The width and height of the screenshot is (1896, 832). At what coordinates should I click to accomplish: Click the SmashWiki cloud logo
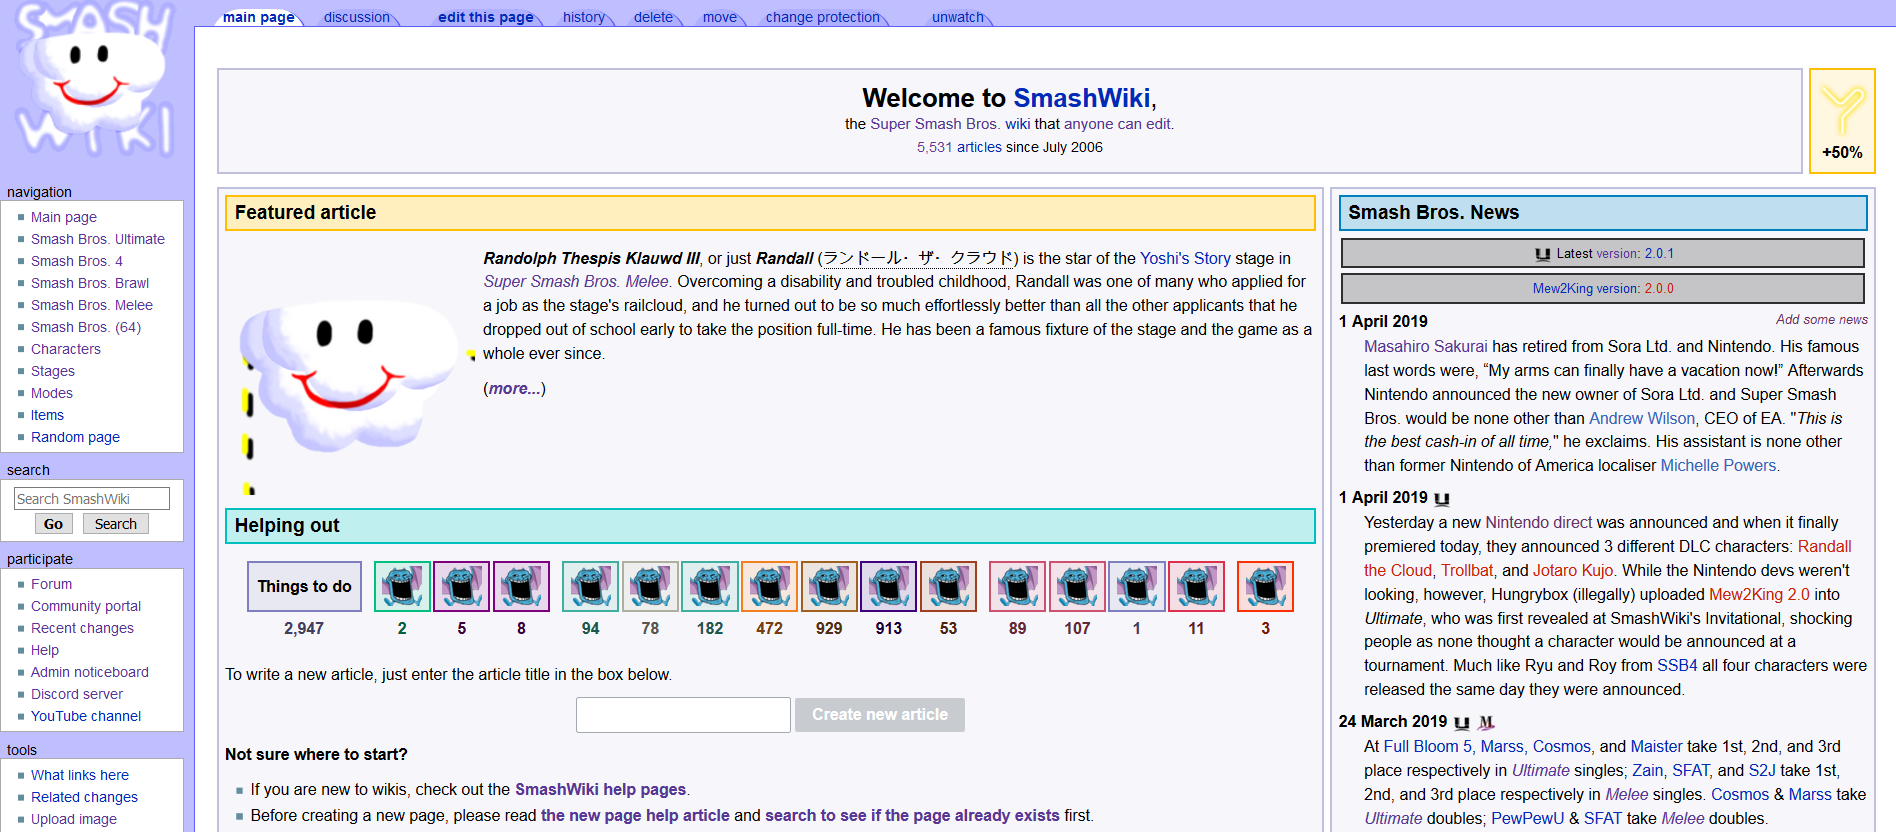pyautogui.click(x=95, y=80)
